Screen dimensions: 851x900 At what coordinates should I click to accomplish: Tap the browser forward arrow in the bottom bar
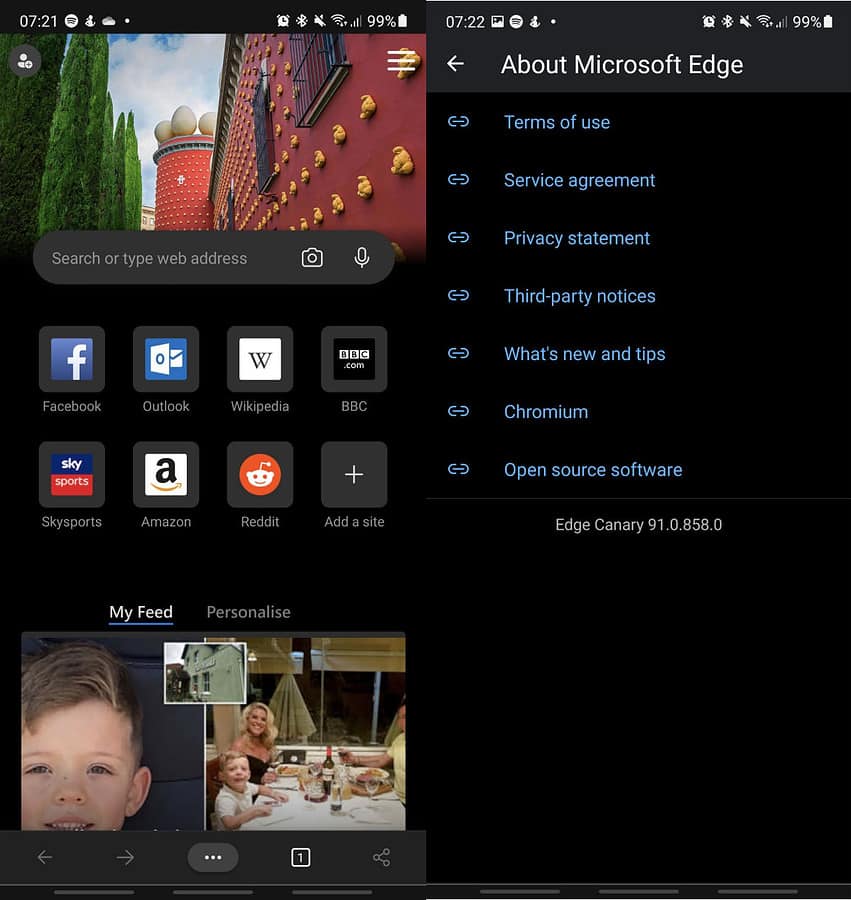pos(125,858)
